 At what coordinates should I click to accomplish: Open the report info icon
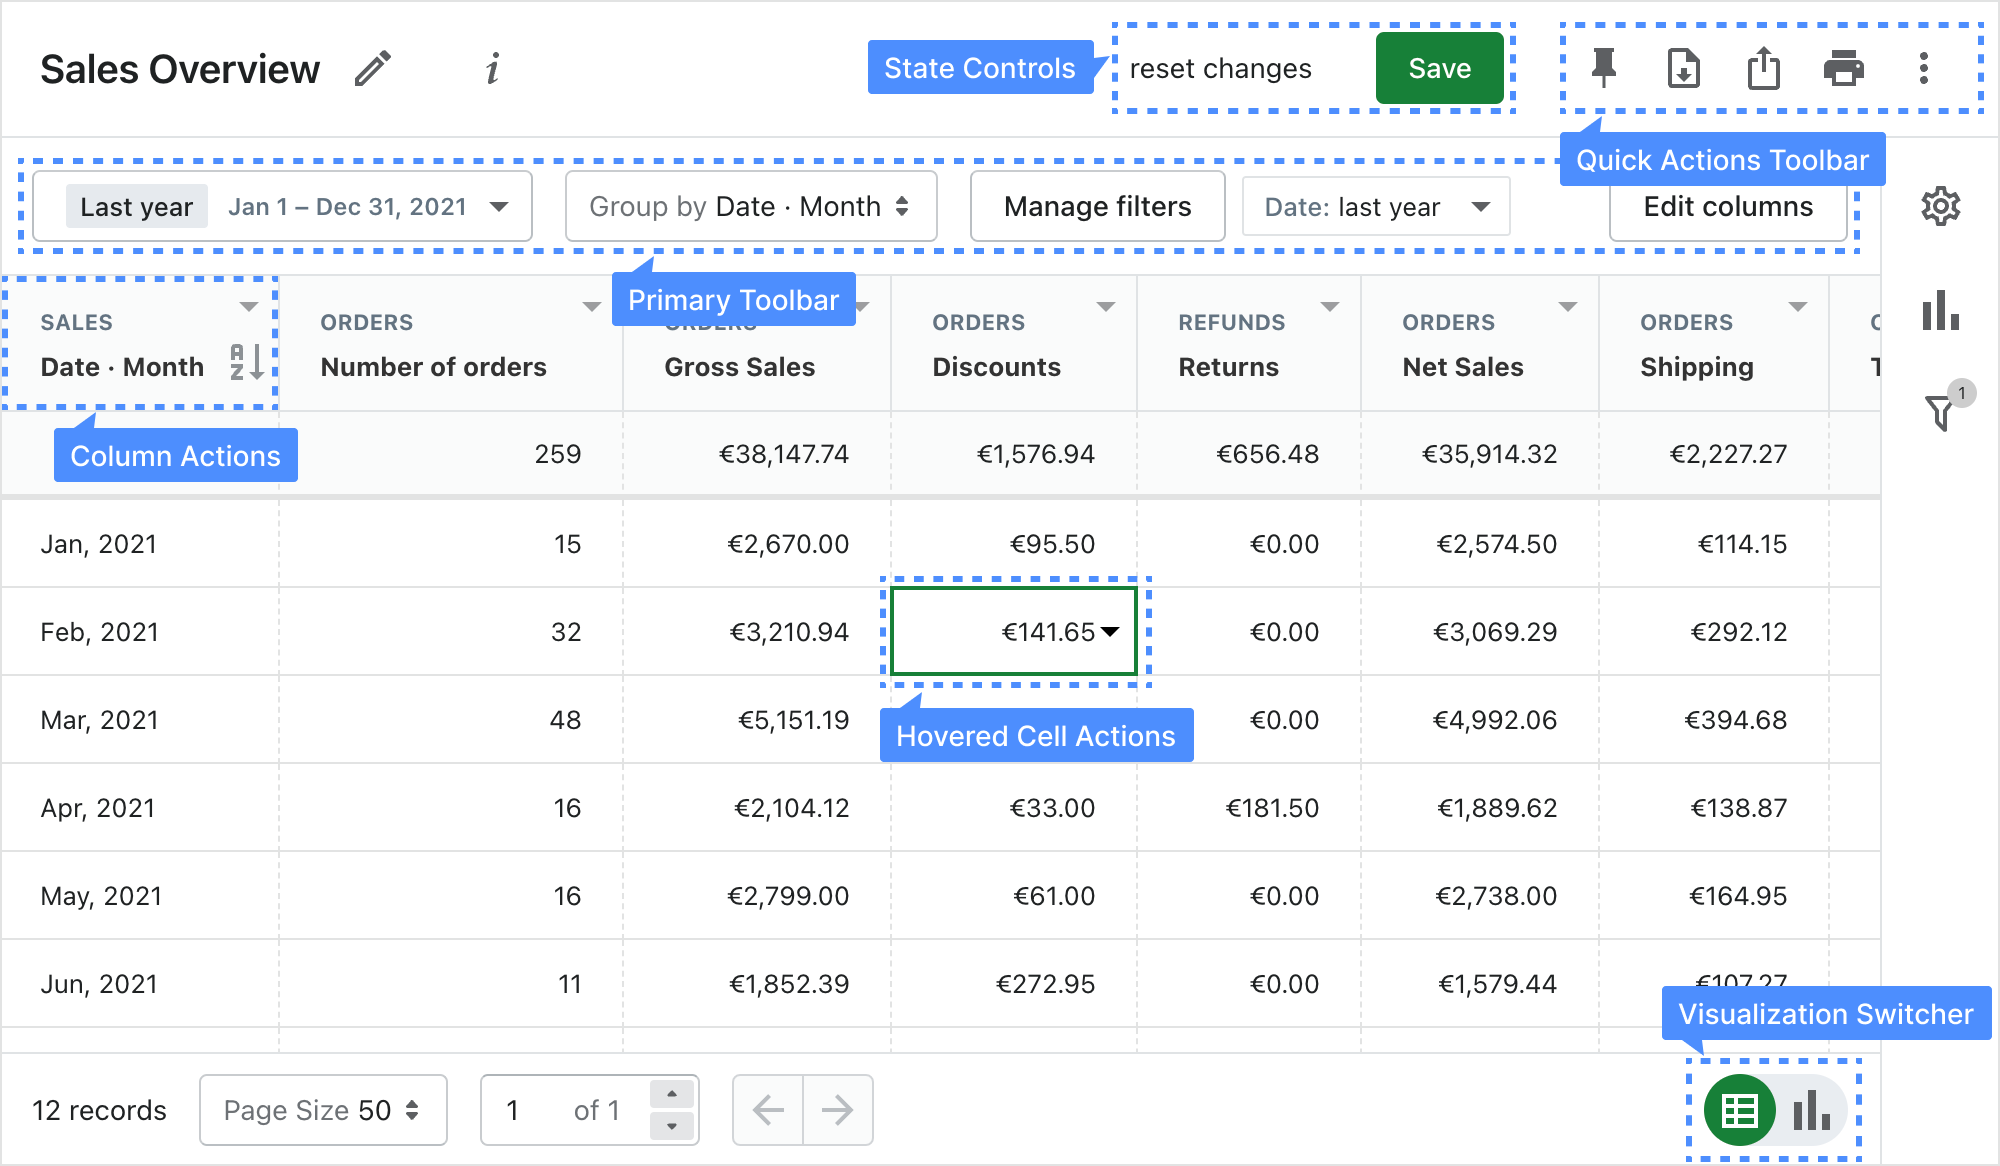492,69
